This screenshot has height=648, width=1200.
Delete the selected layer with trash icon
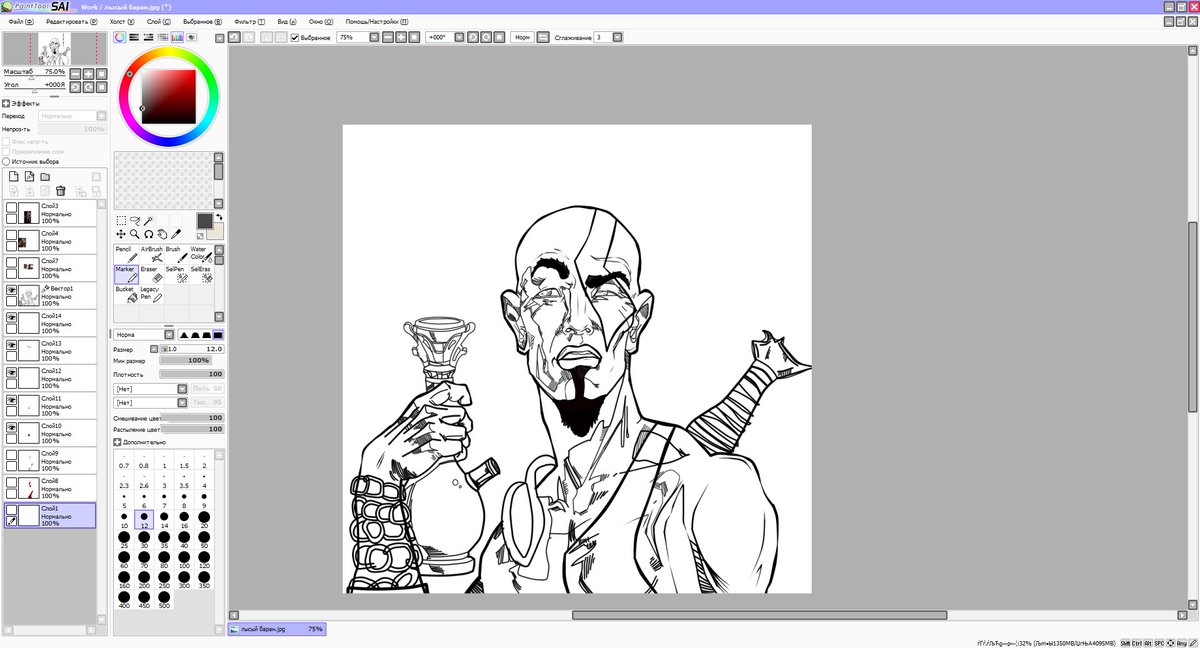61,190
